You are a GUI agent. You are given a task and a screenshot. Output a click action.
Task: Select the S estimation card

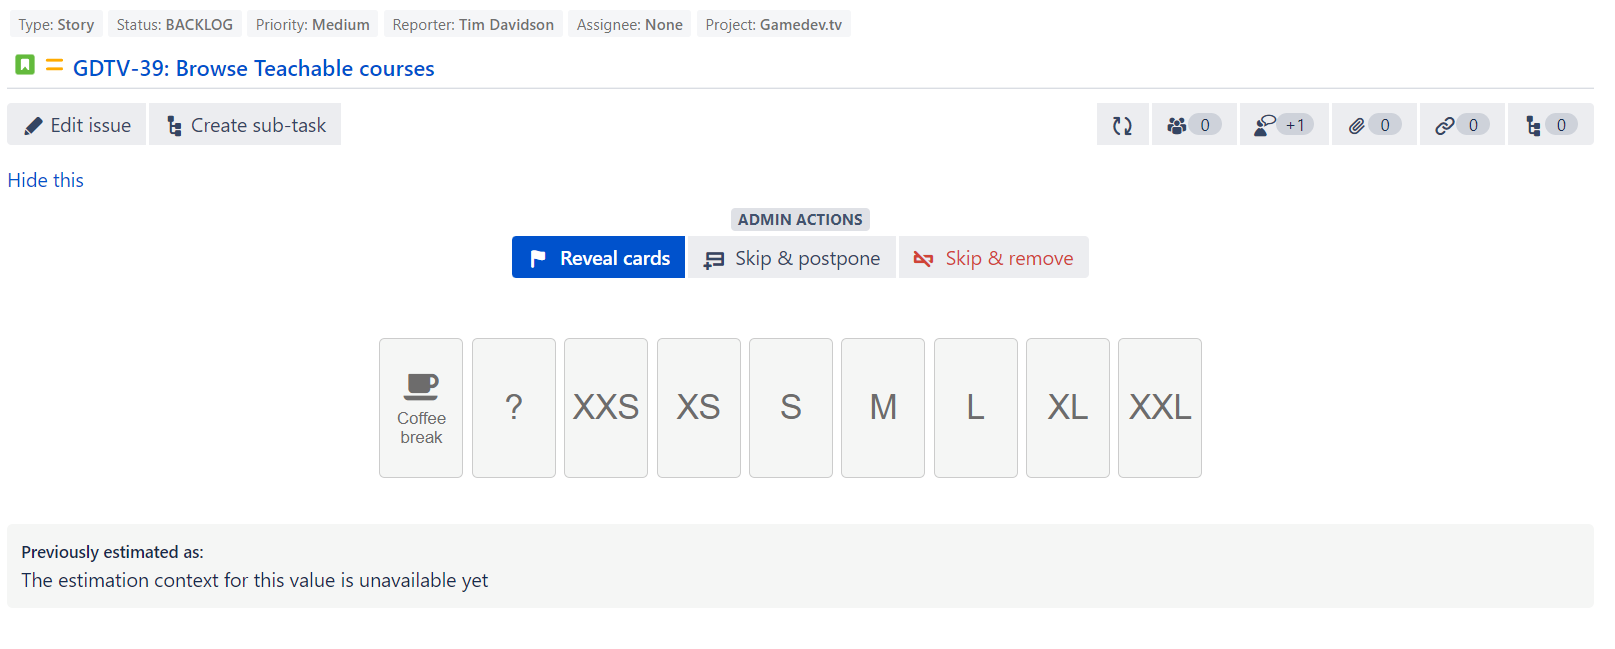(x=791, y=408)
